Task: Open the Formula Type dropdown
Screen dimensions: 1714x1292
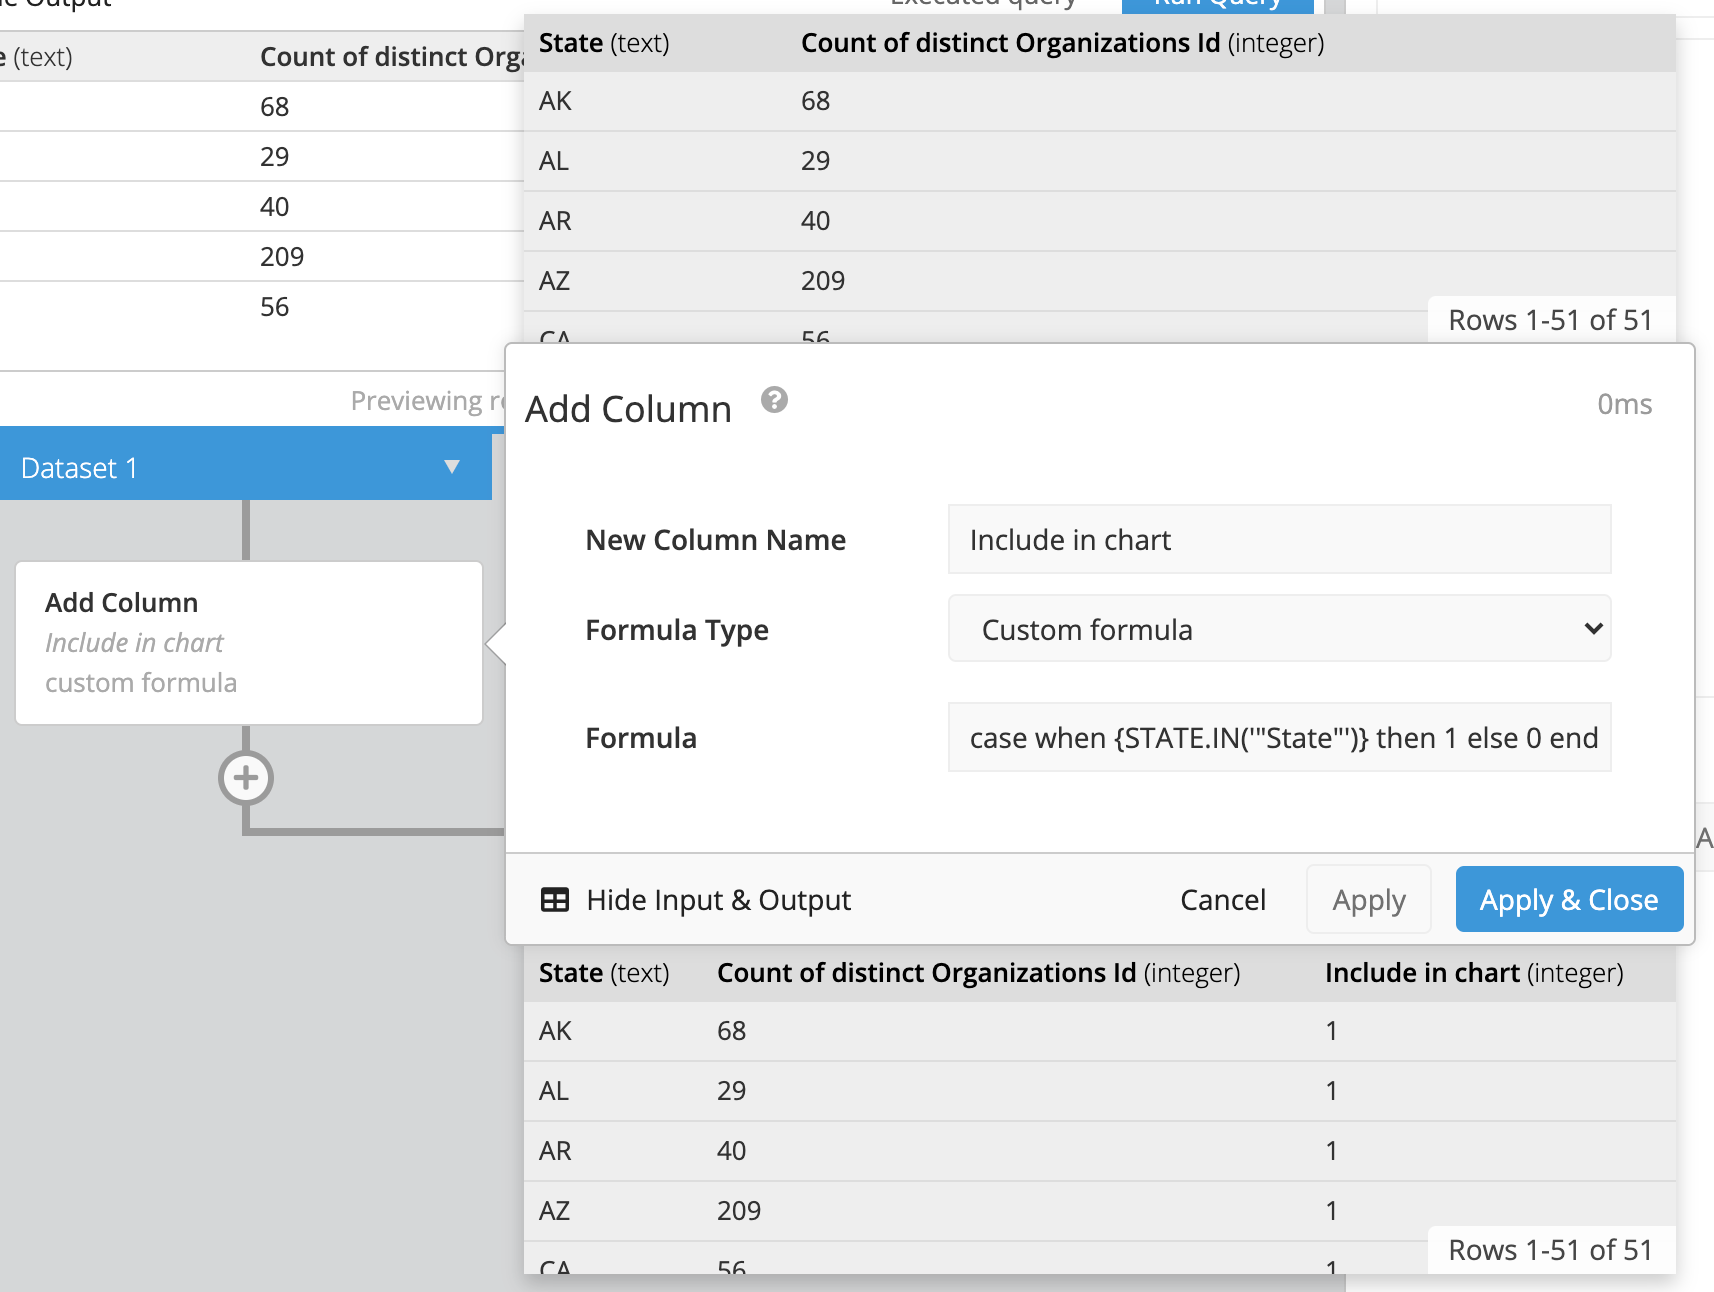Action: 1279,629
